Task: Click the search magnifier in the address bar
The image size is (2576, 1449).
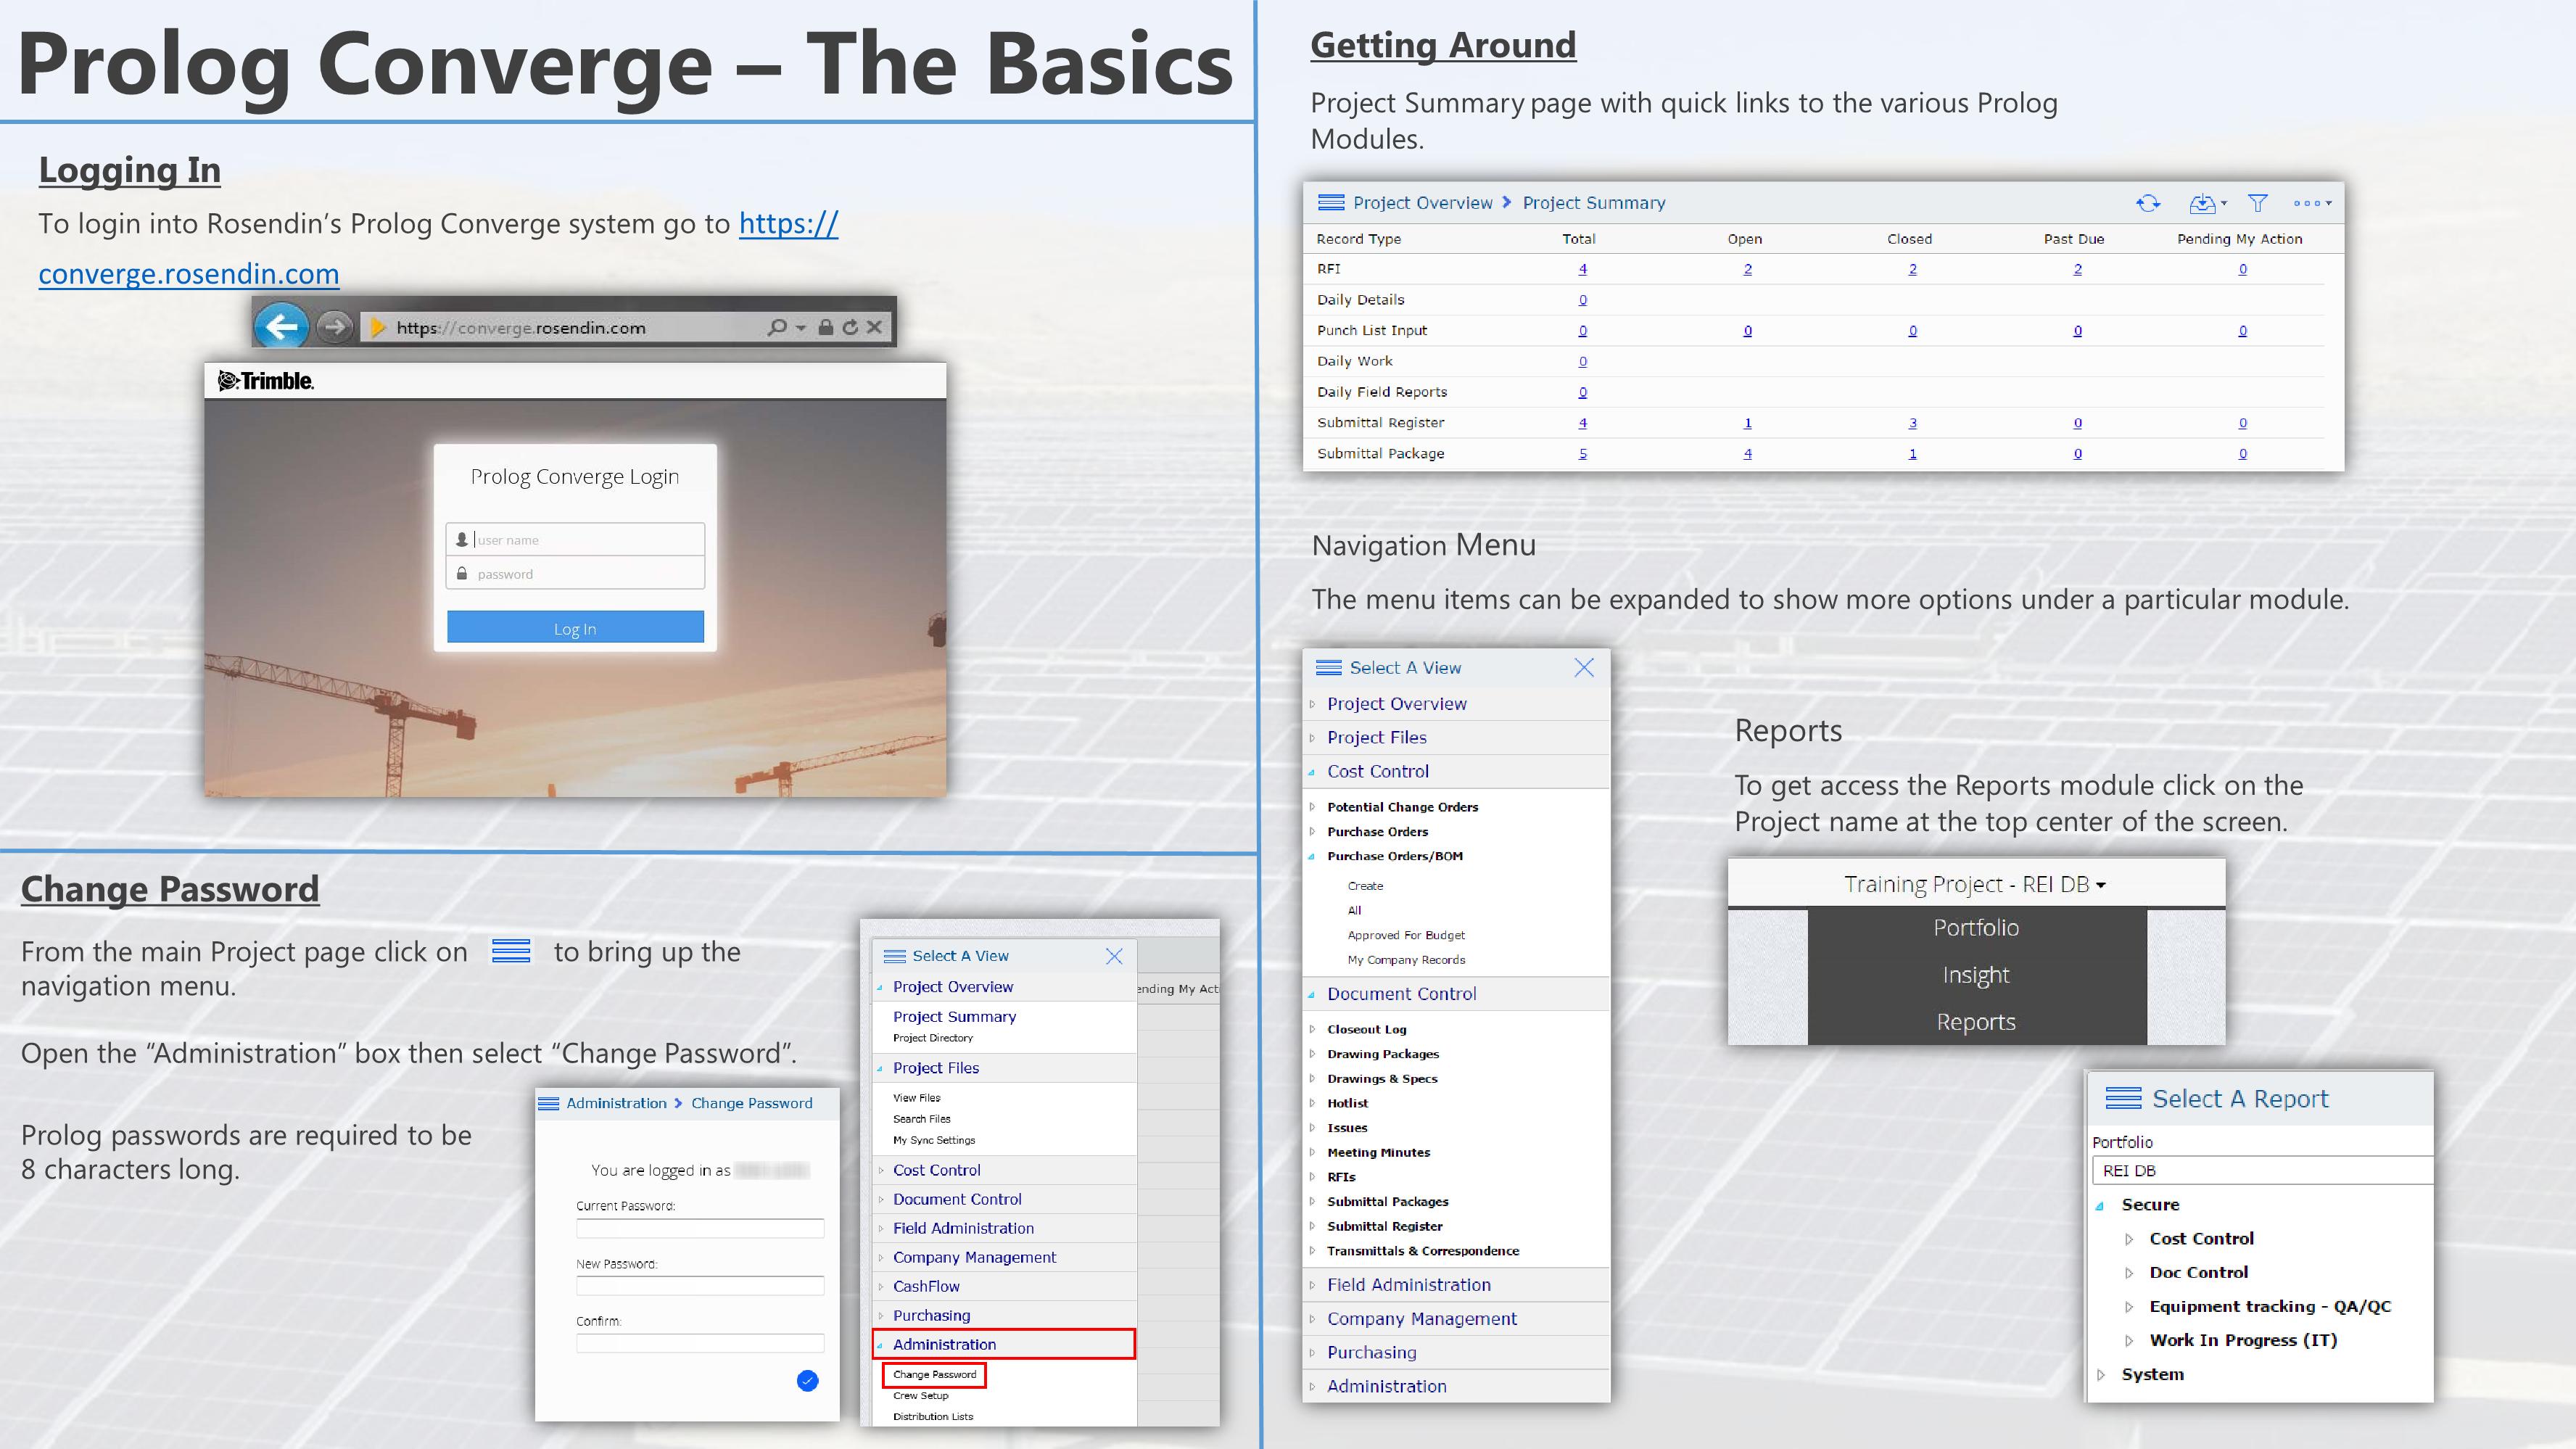Action: 778,326
